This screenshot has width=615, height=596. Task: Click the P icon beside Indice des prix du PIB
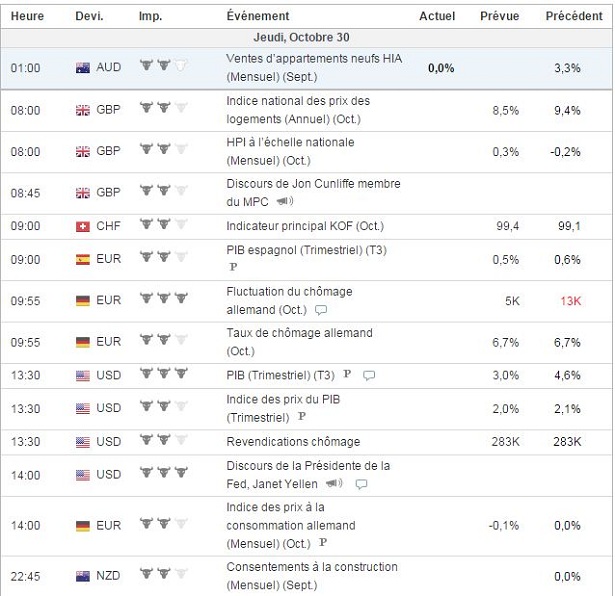[302, 416]
